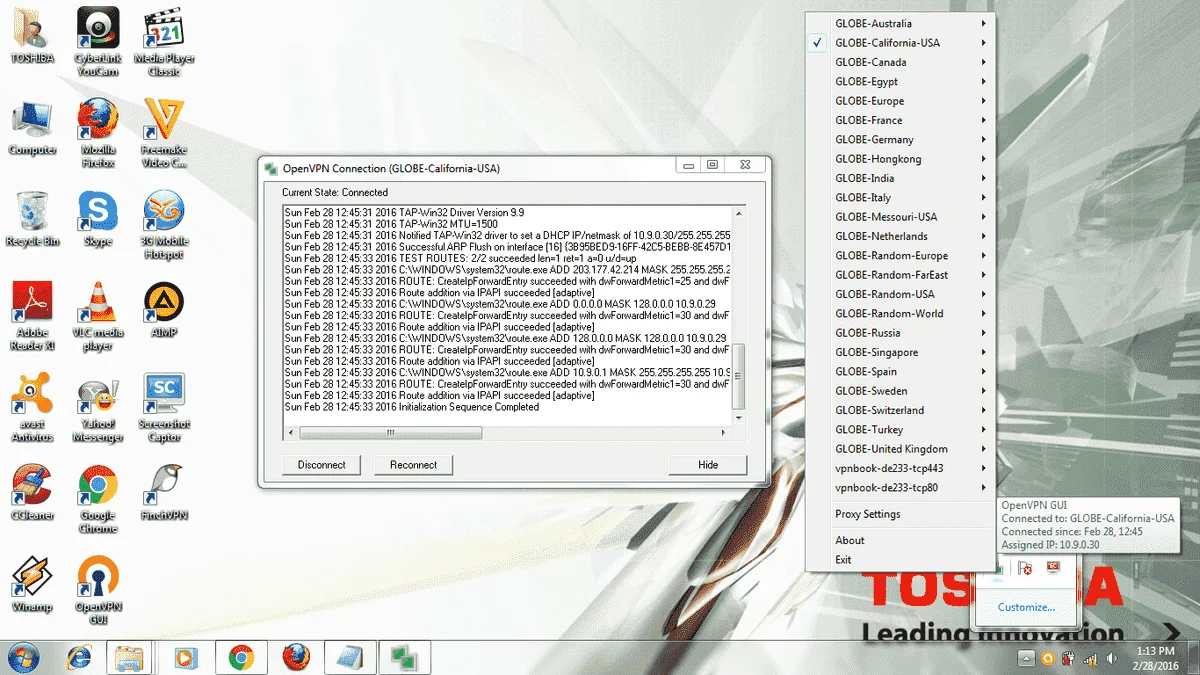The width and height of the screenshot is (1200, 675).
Task: Open avast Antivirus desktop icon
Action: (x=33, y=408)
